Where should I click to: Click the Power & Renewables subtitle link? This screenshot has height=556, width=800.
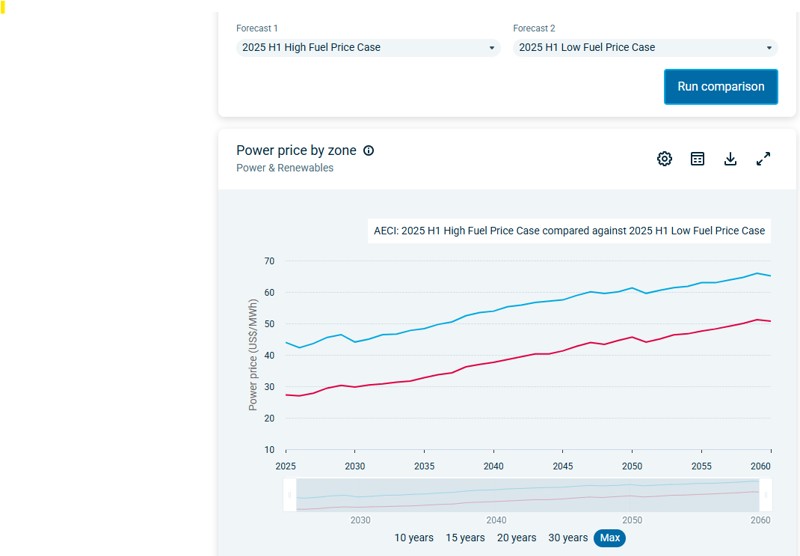pyautogui.click(x=285, y=168)
